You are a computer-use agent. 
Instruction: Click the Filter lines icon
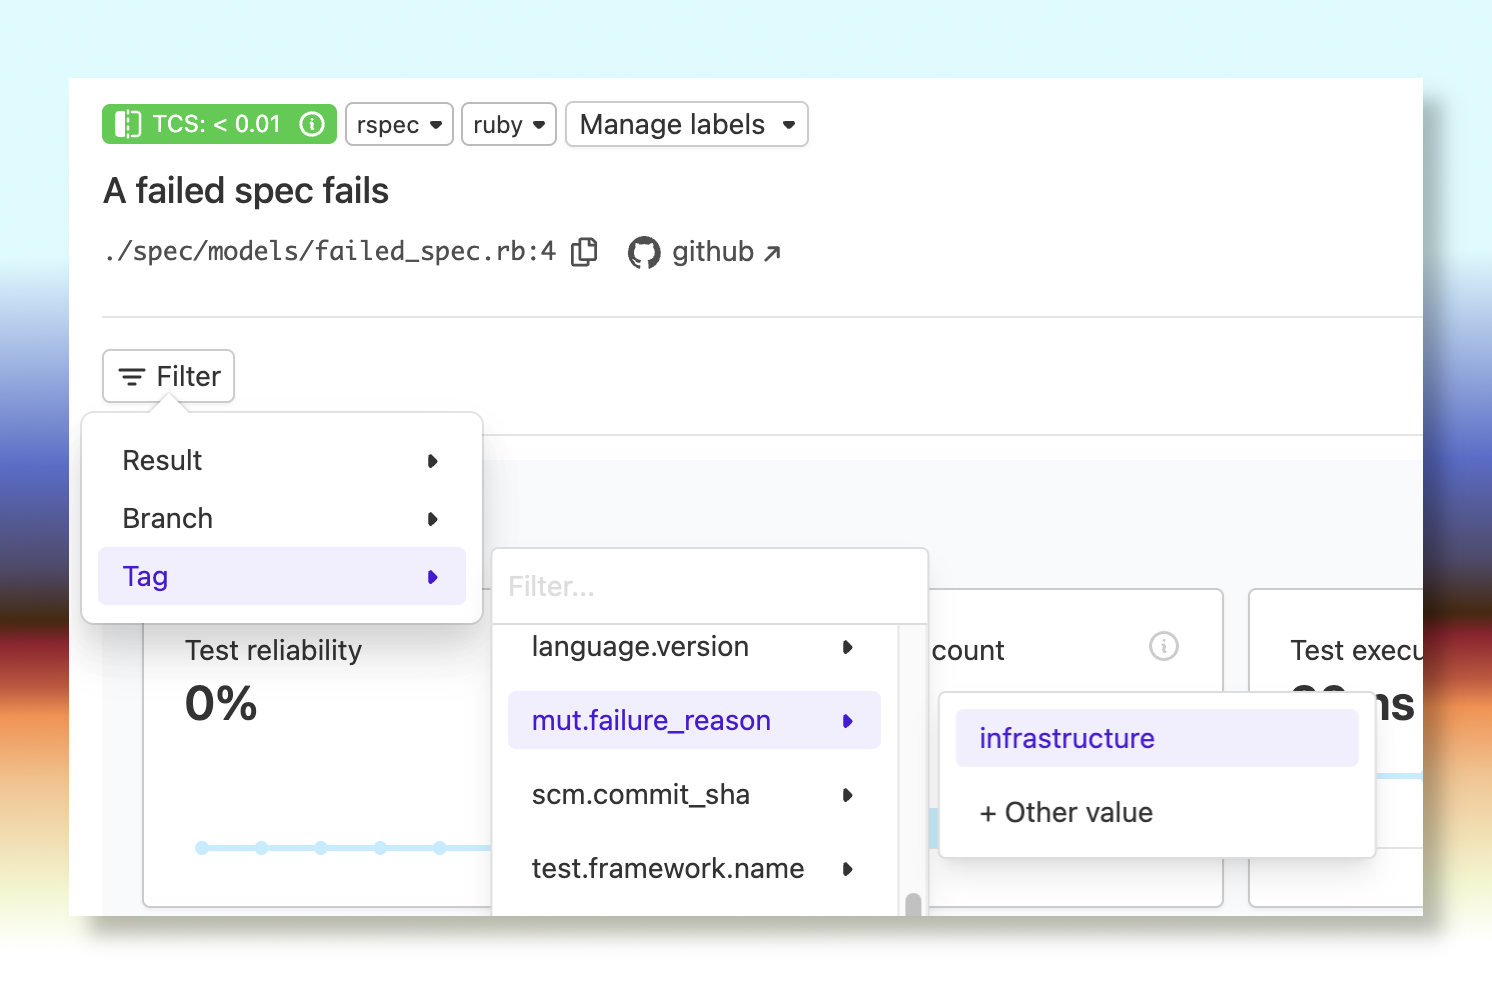click(132, 377)
